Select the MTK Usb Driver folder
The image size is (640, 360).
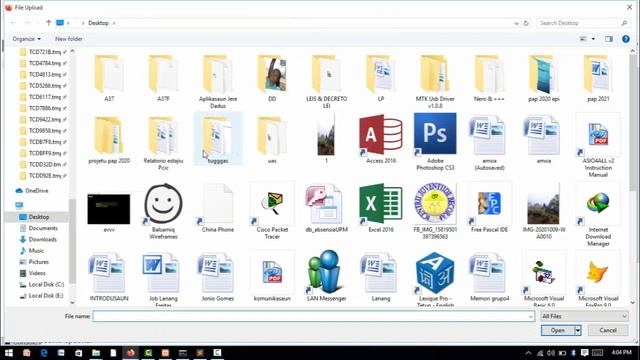click(x=435, y=81)
